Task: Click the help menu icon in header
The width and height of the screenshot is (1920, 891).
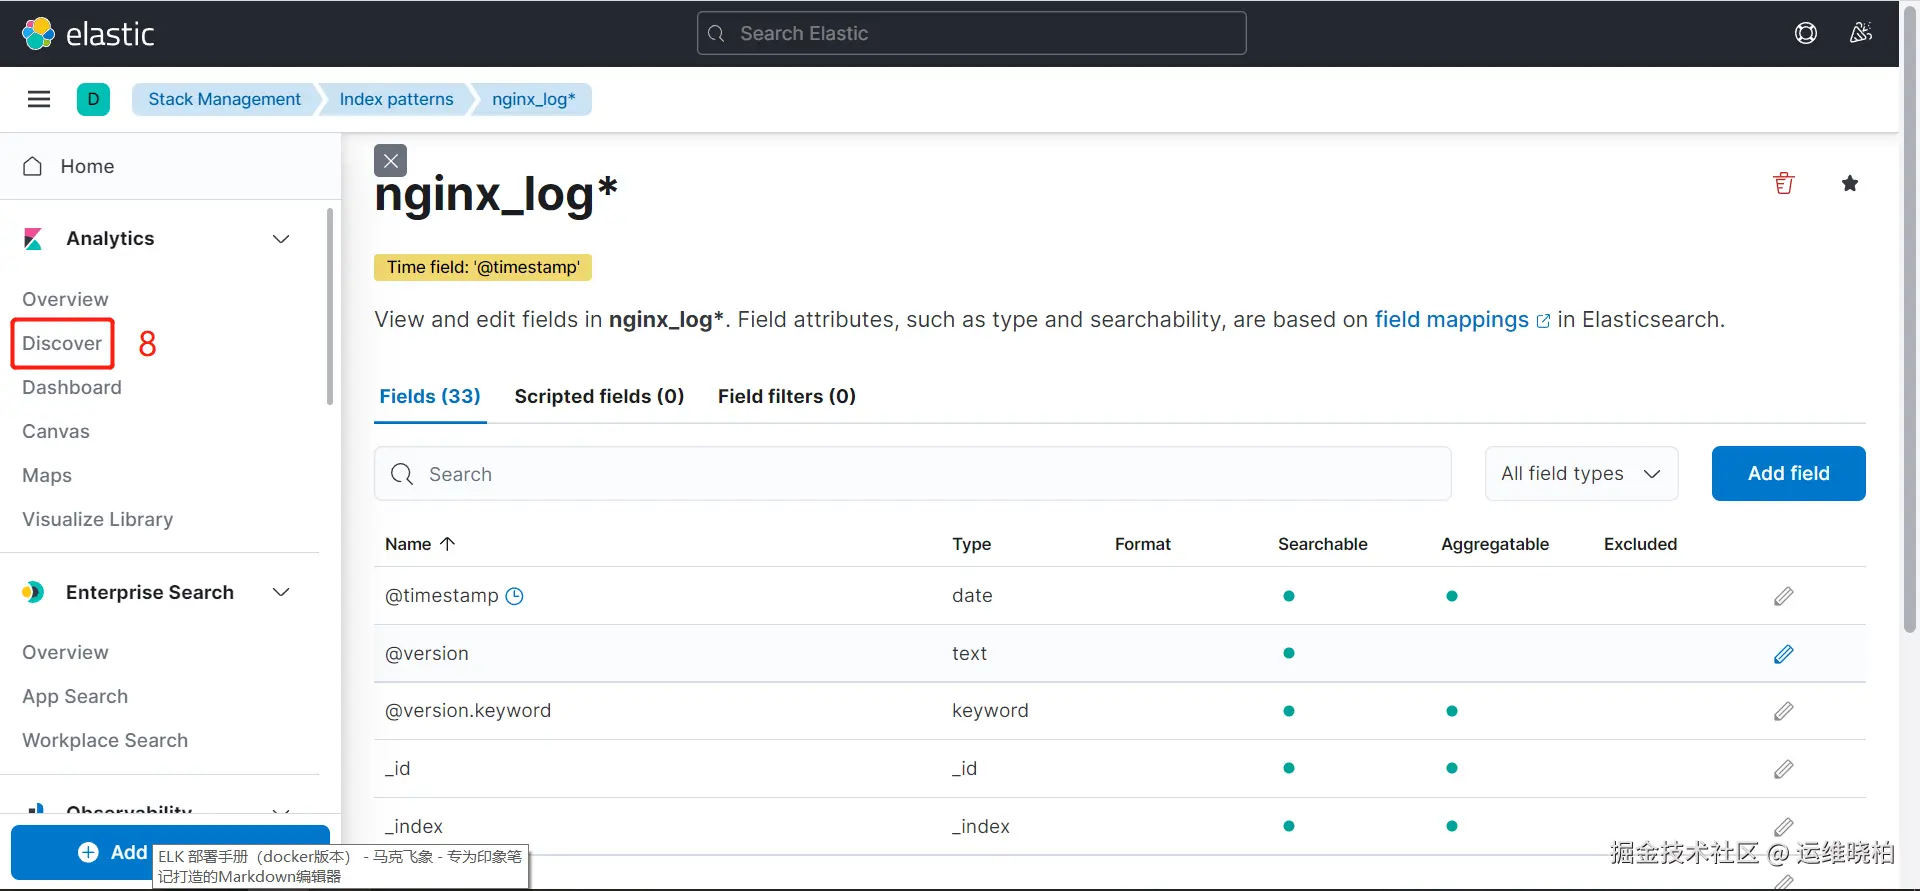Action: click(x=1805, y=33)
